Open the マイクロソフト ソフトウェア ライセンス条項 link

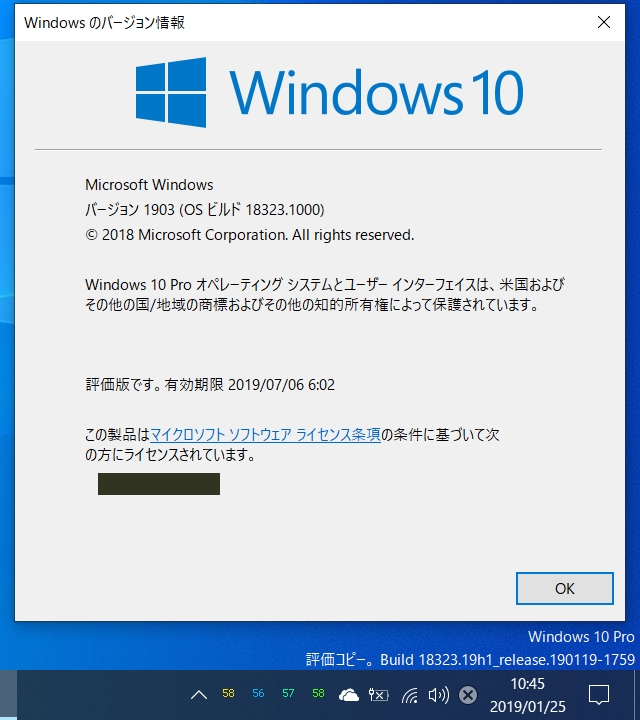265,434
